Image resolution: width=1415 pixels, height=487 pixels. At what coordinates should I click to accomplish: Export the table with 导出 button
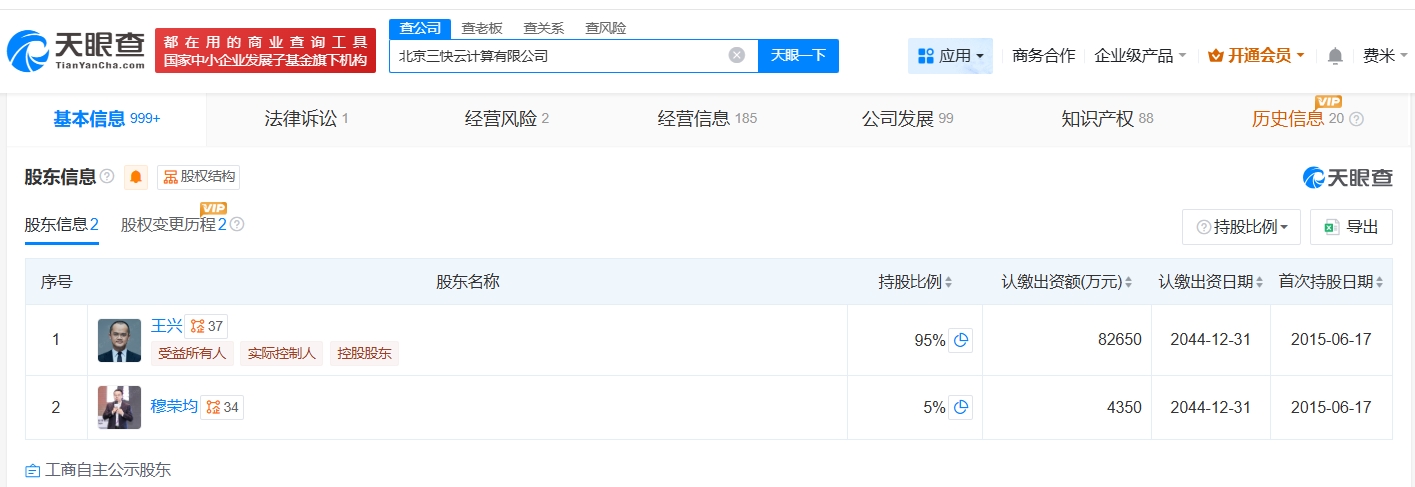click(1351, 227)
